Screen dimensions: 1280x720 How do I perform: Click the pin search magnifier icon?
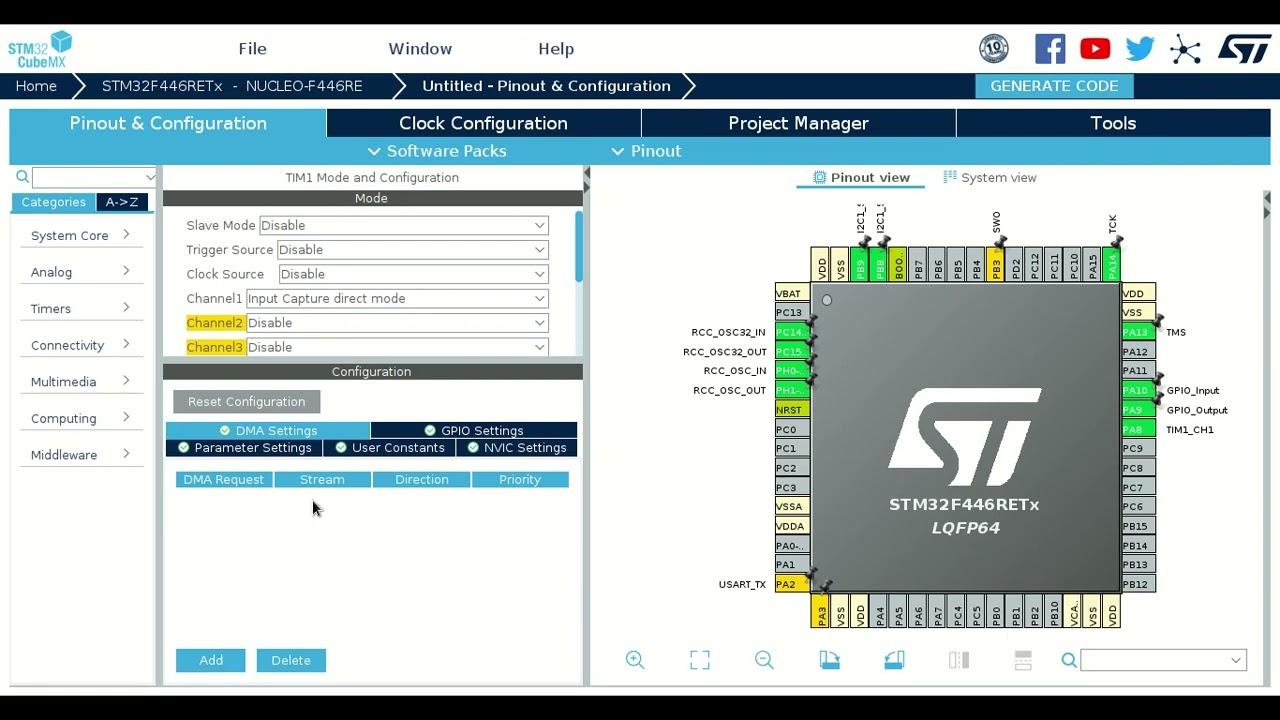(x=1069, y=660)
